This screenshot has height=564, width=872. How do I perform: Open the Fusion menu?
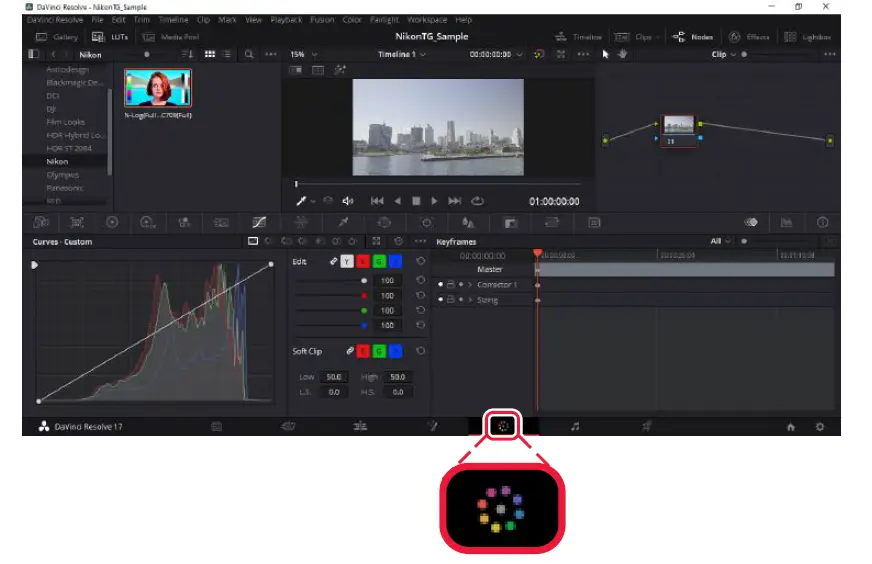pyautogui.click(x=323, y=19)
